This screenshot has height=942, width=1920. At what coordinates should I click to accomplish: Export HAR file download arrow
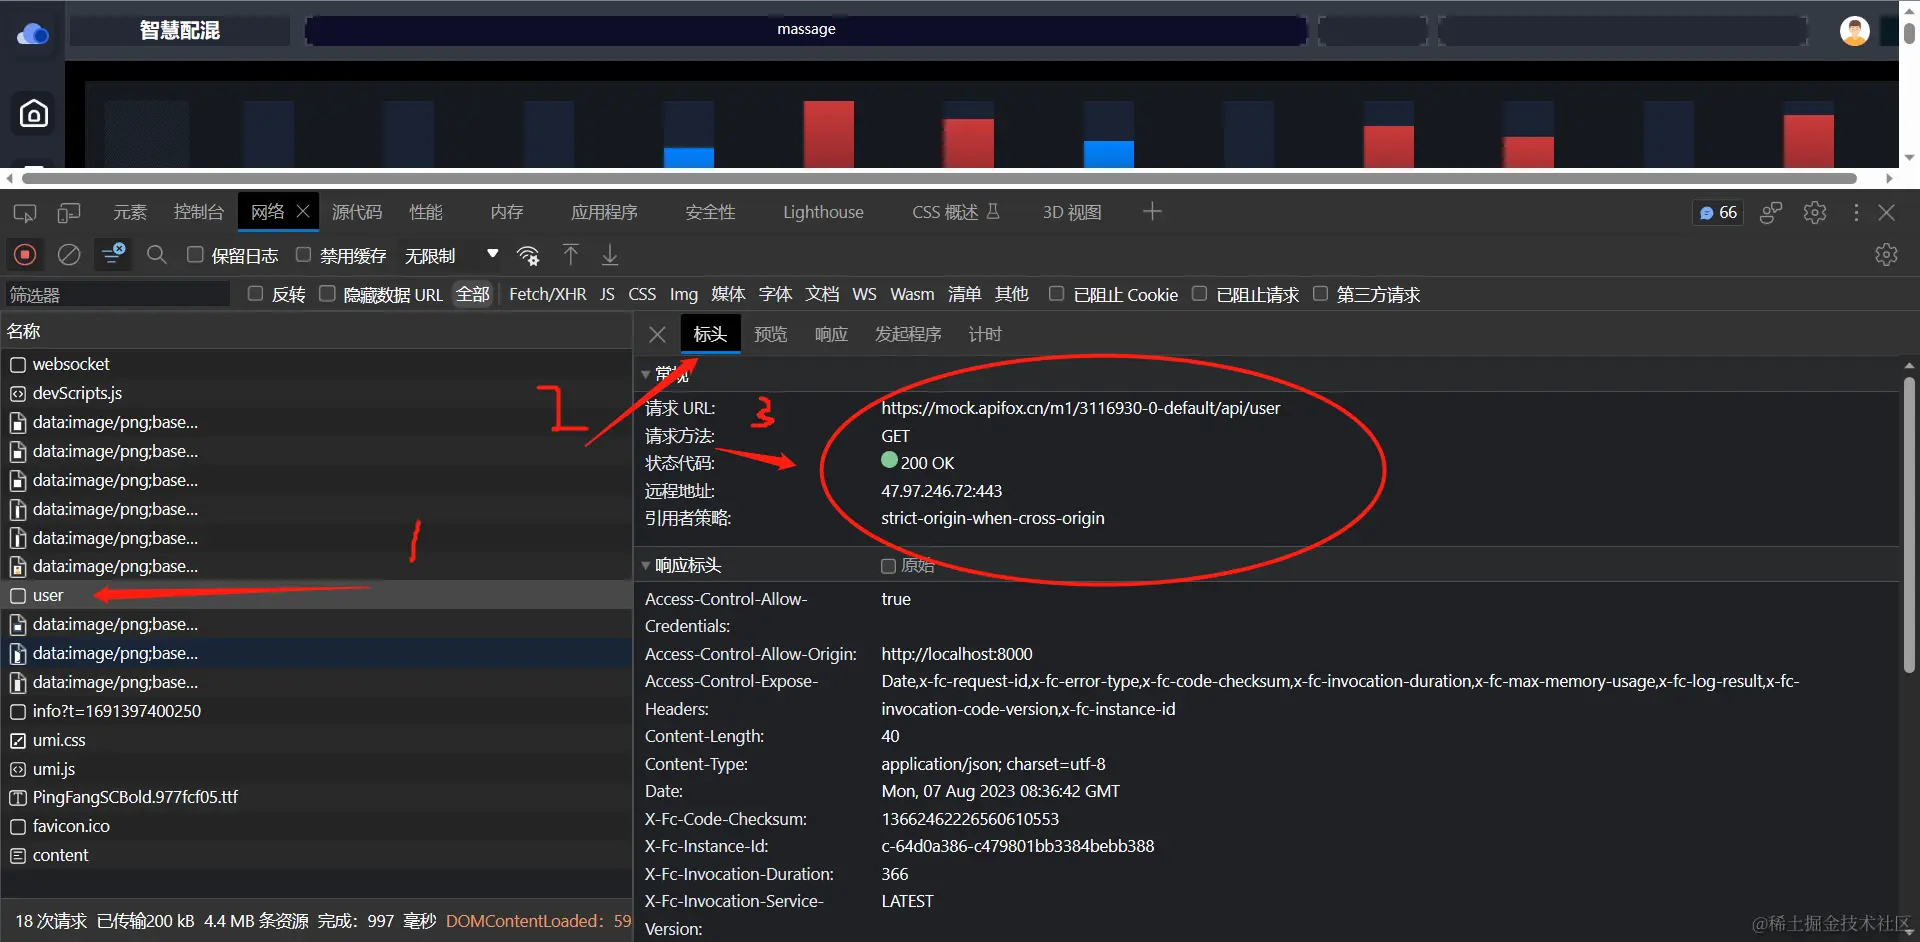pos(610,255)
